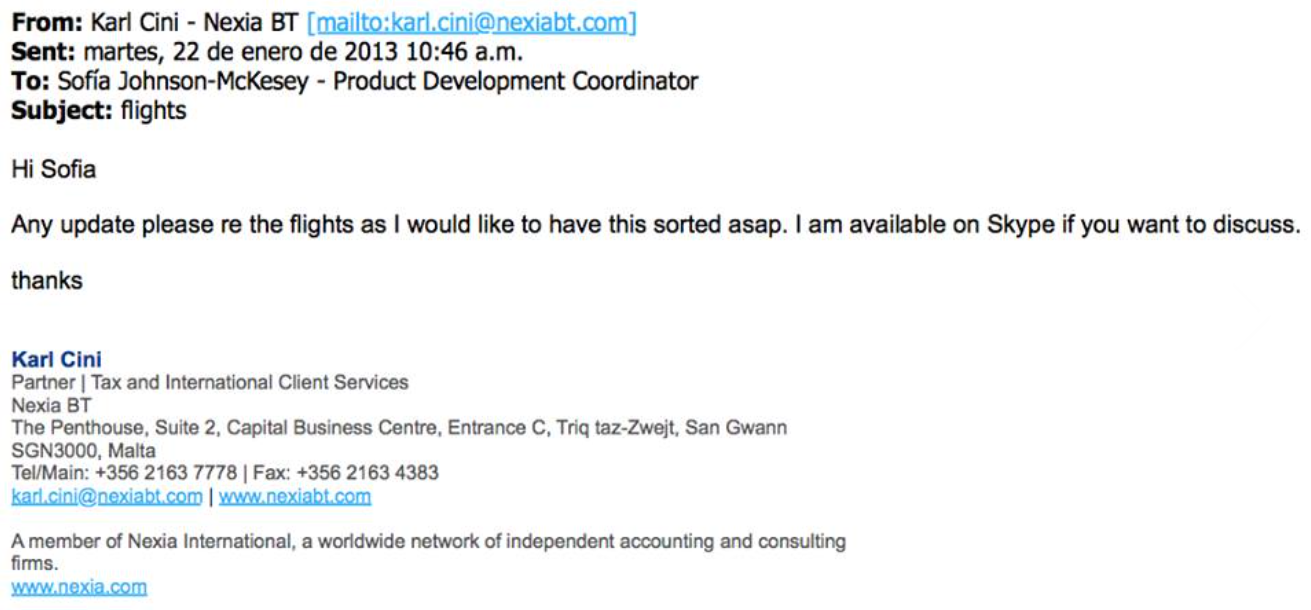
Task: Click the karl.cini@nexiabt.com signature email link
Action: [x=107, y=496]
